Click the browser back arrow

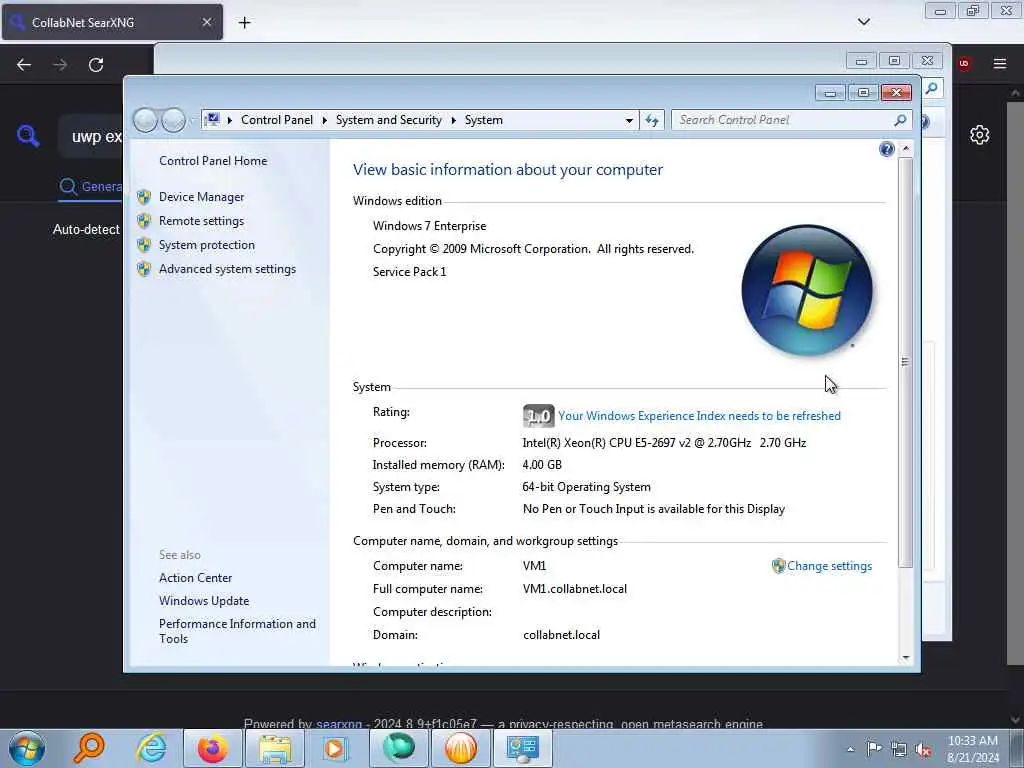click(24, 65)
